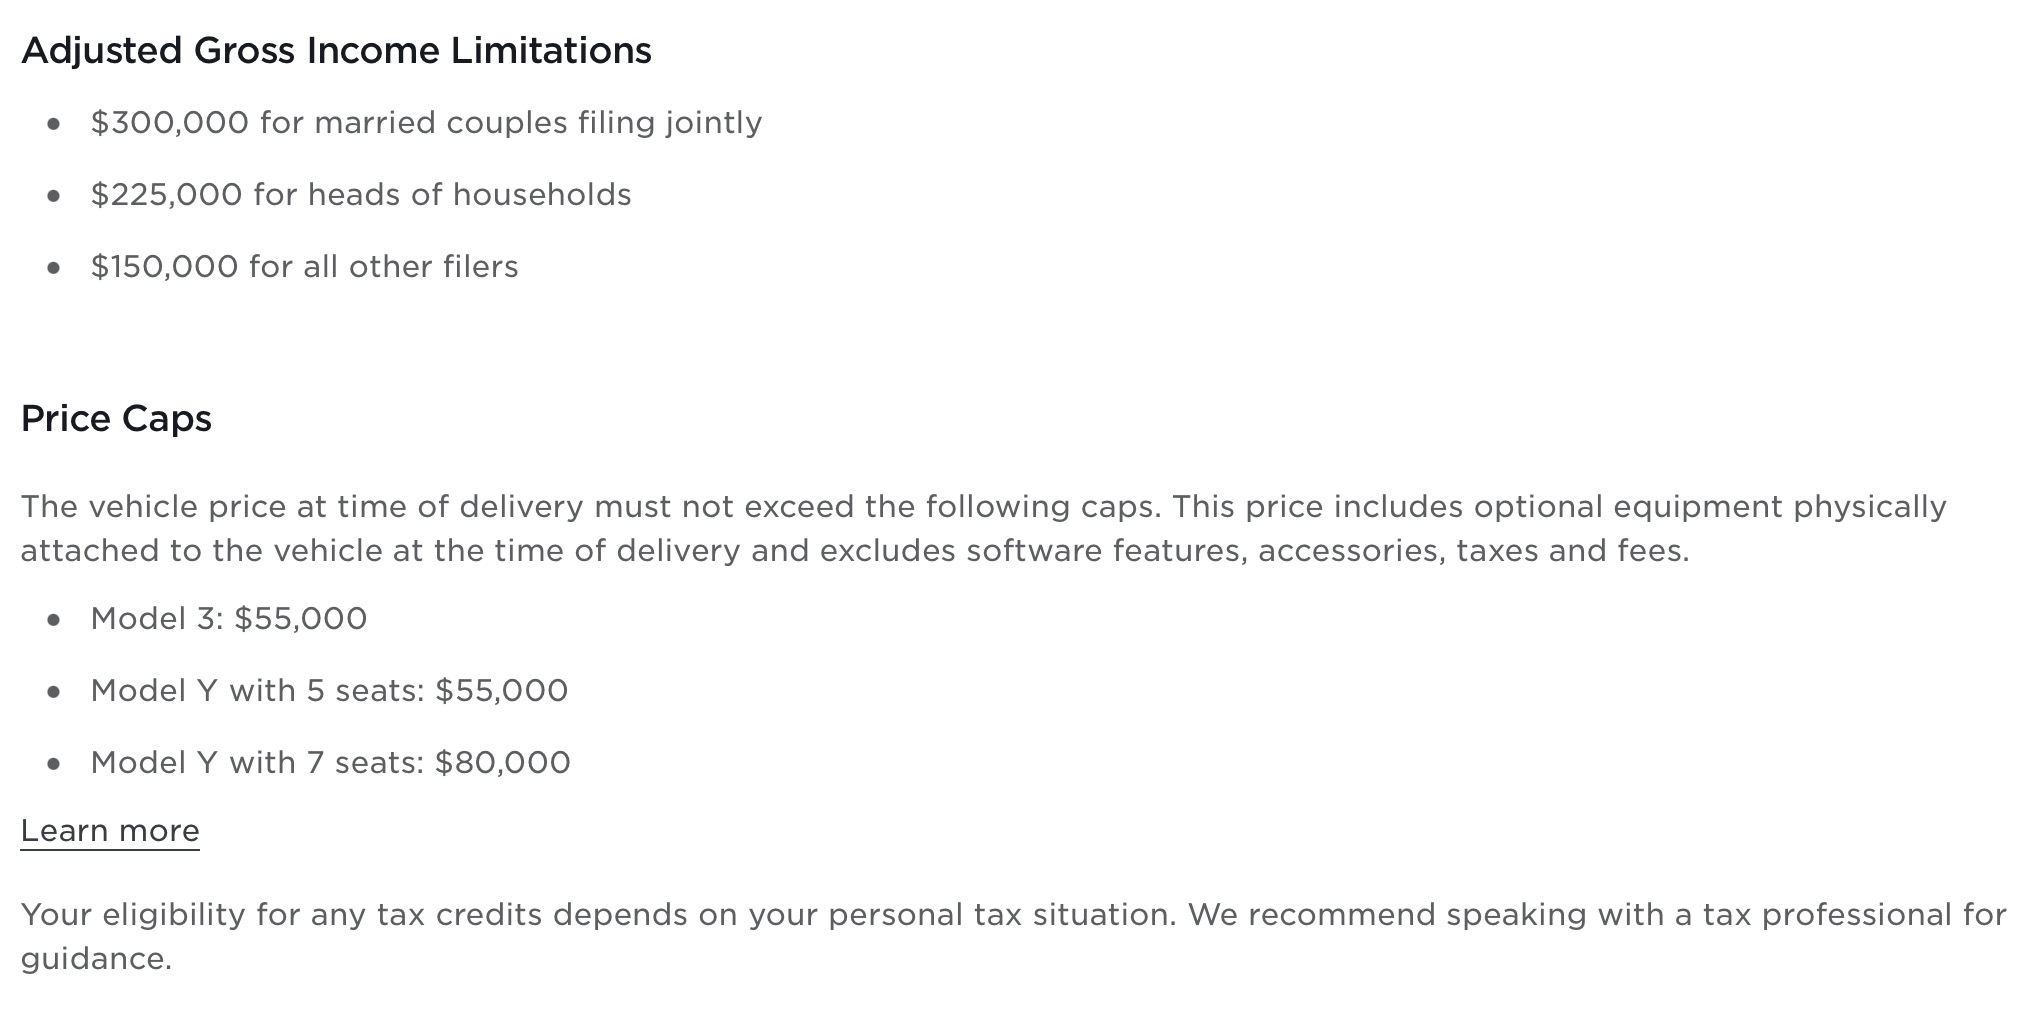Select the all other filers line
The width and height of the screenshot is (2032, 1020).
click(x=305, y=266)
